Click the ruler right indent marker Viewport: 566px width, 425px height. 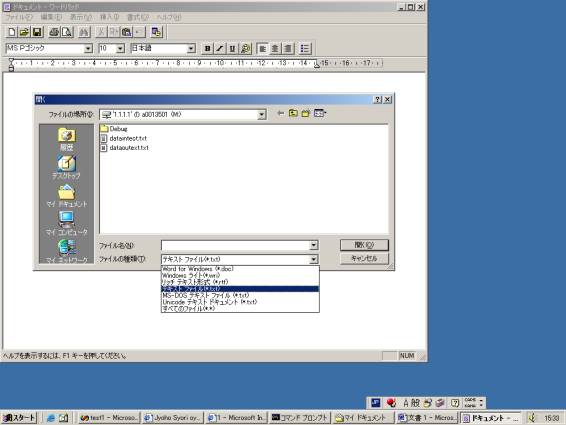pos(317,65)
